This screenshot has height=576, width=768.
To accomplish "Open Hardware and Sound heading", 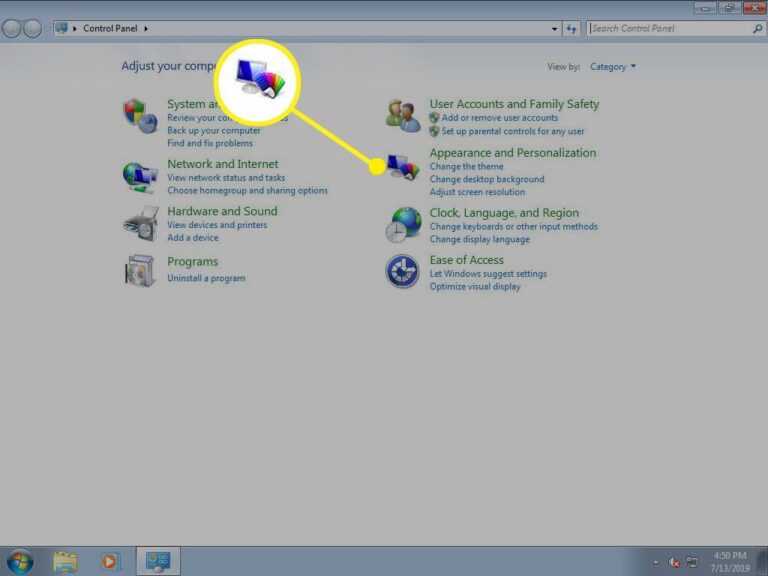I will point(222,211).
